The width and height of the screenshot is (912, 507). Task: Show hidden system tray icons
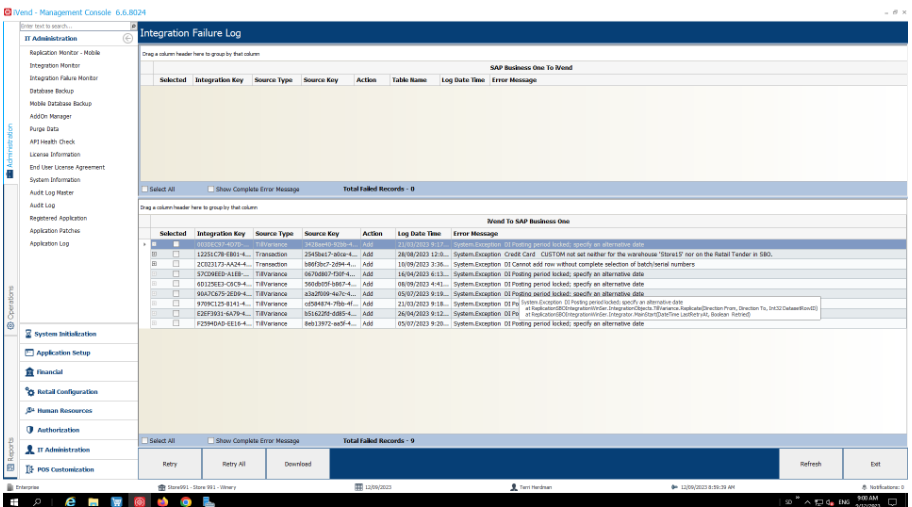point(807,502)
